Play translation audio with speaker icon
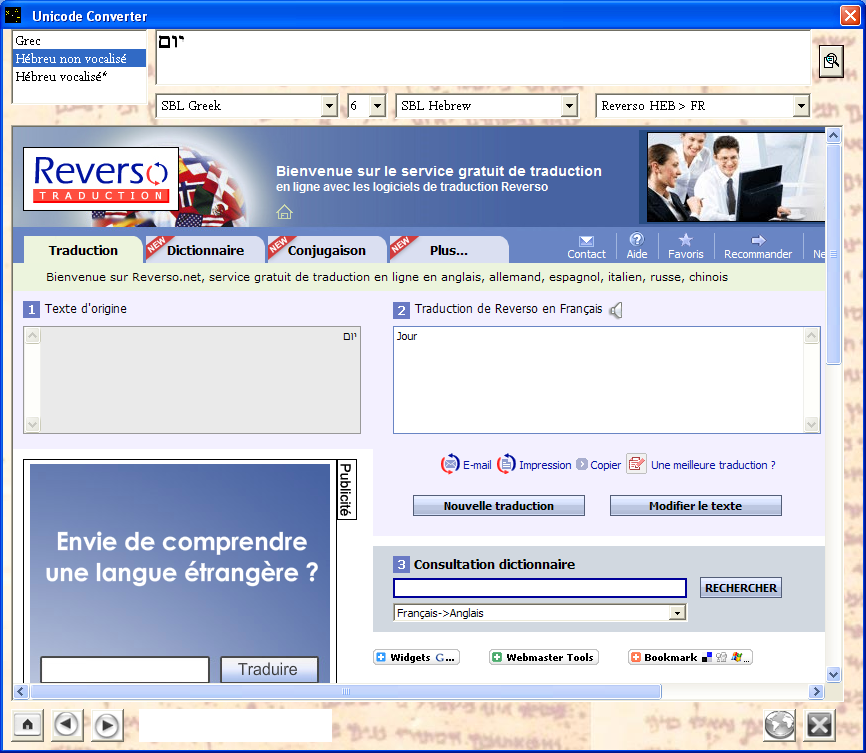The height and width of the screenshot is (753, 866). pyautogui.click(x=616, y=310)
